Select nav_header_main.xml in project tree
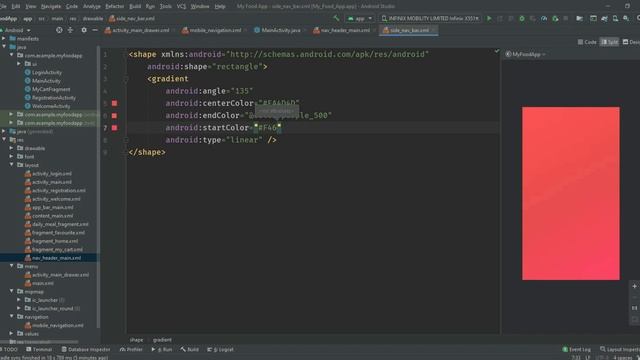 pyautogui.click(x=56, y=258)
